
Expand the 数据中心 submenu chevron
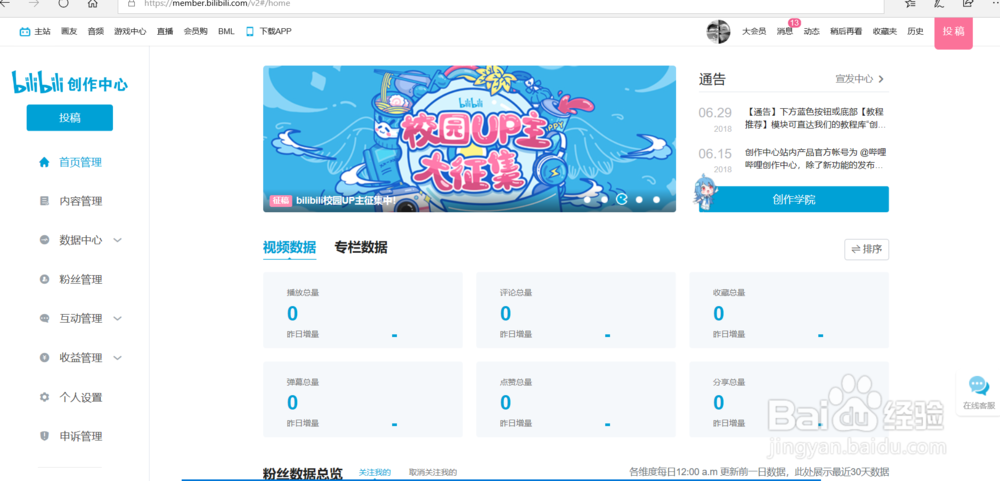[x=117, y=240]
